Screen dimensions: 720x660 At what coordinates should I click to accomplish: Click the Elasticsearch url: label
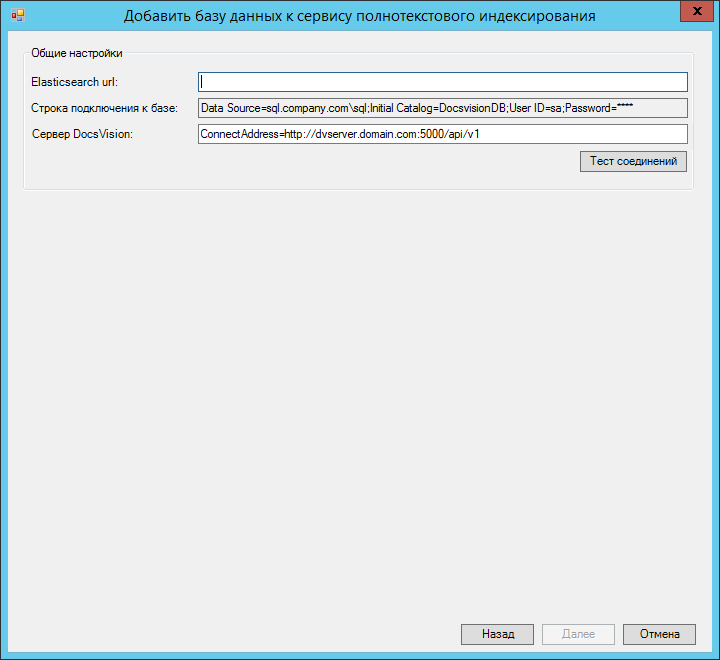point(75,82)
